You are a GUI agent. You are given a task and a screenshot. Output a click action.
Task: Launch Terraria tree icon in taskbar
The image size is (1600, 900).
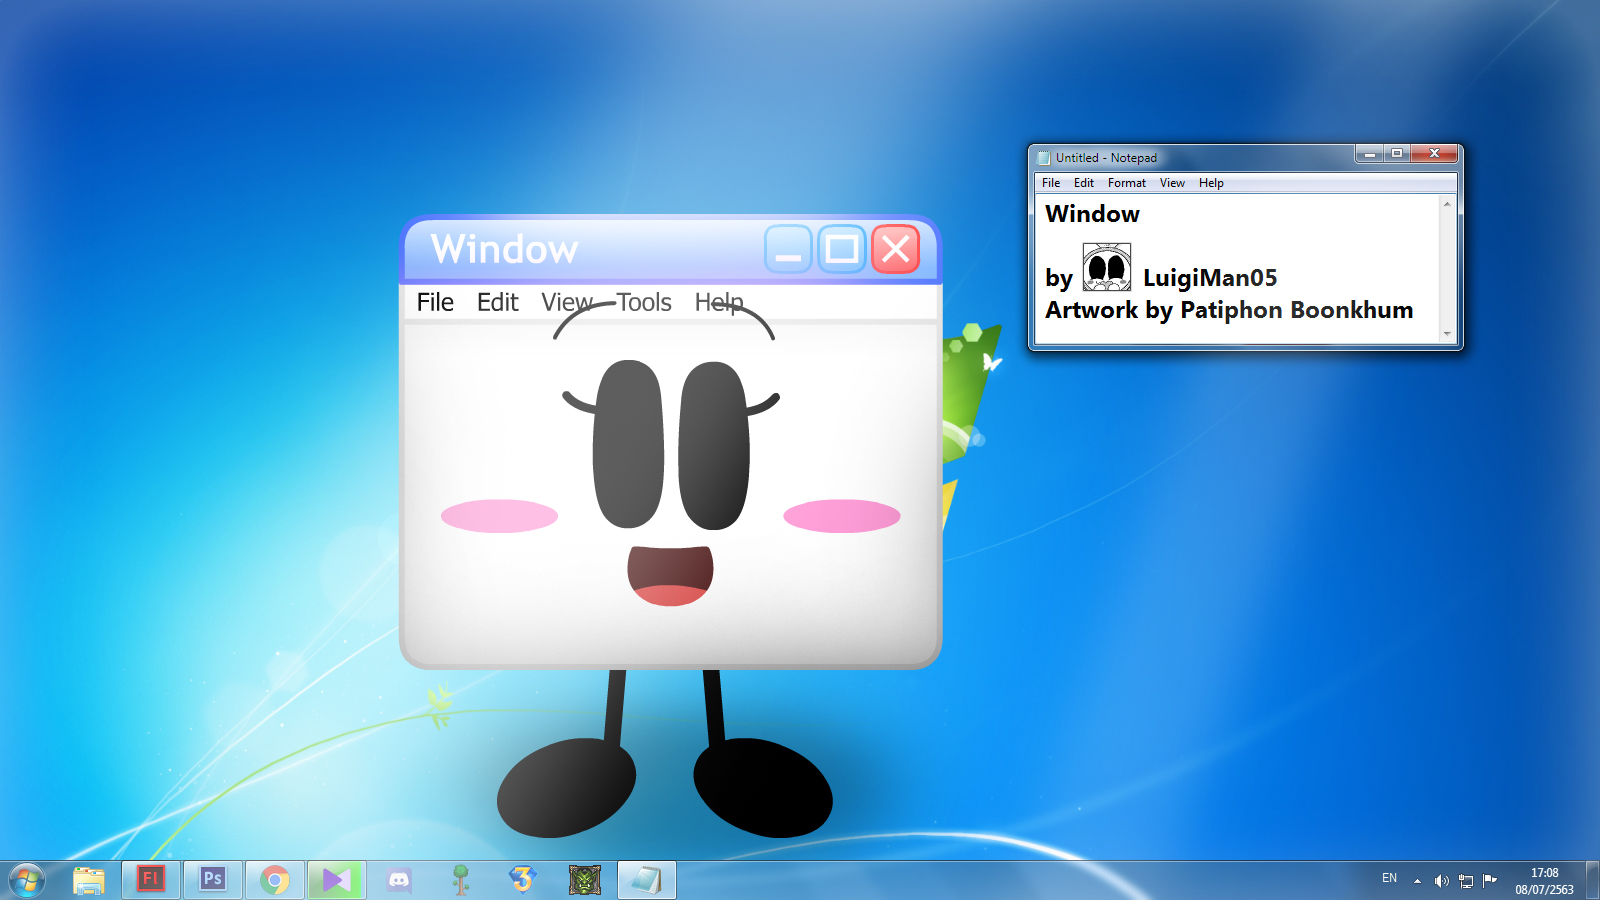pos(461,880)
